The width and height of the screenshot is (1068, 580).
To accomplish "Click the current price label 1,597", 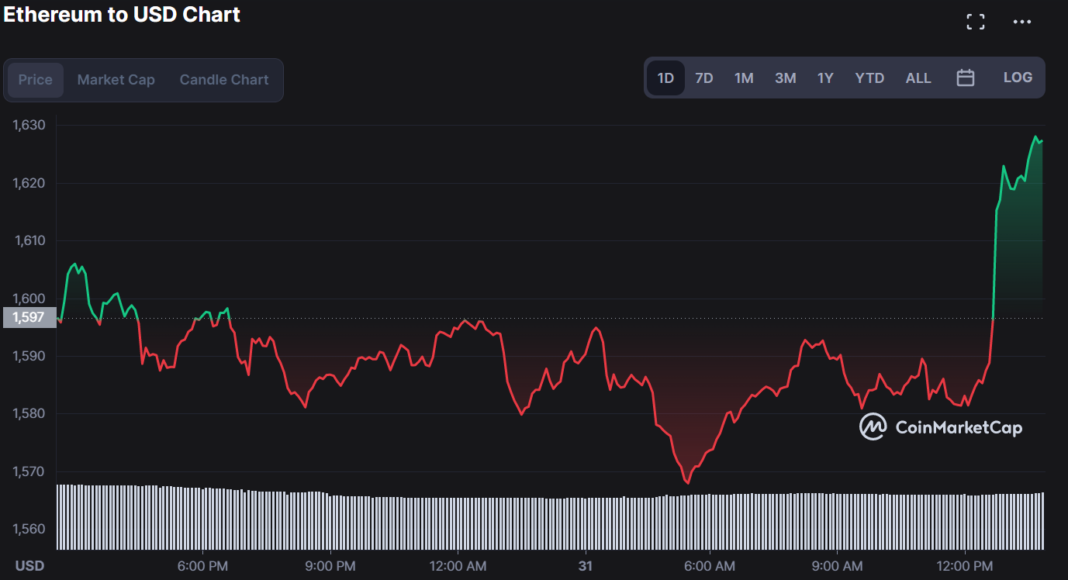I will (x=27, y=317).
